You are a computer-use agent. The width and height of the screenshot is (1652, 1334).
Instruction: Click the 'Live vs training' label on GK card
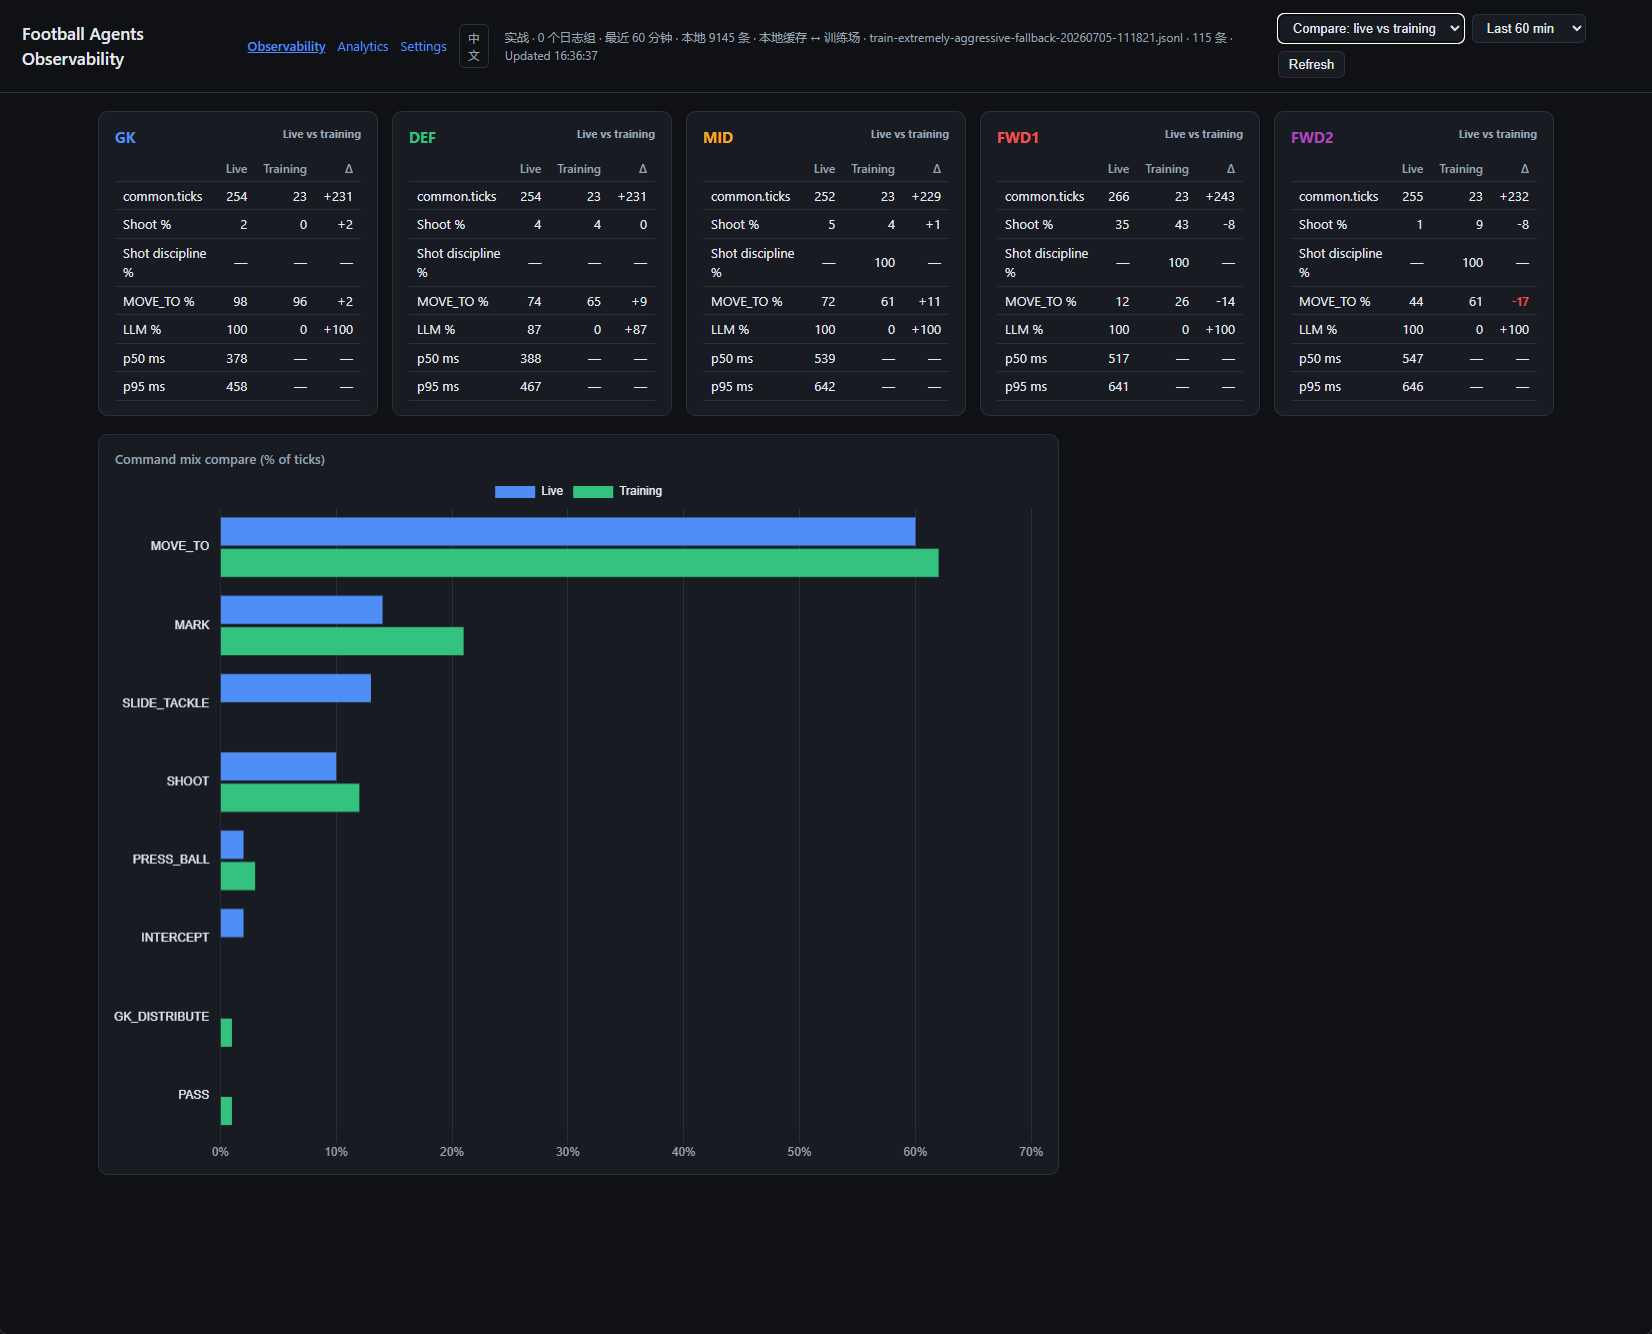[x=321, y=134]
